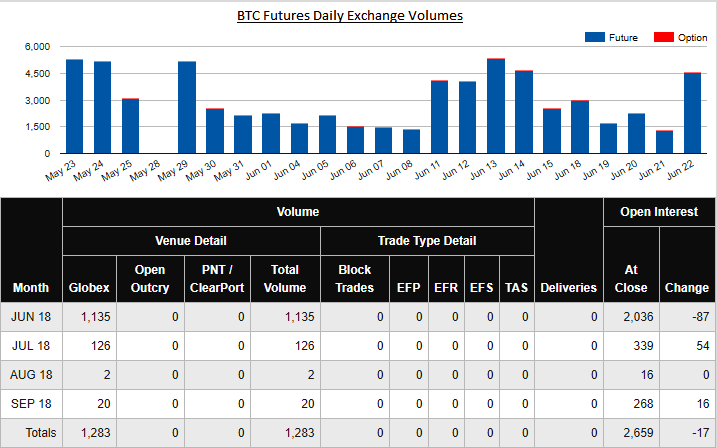
Task: Select the JUN 18 month row
Action: click(x=31, y=317)
